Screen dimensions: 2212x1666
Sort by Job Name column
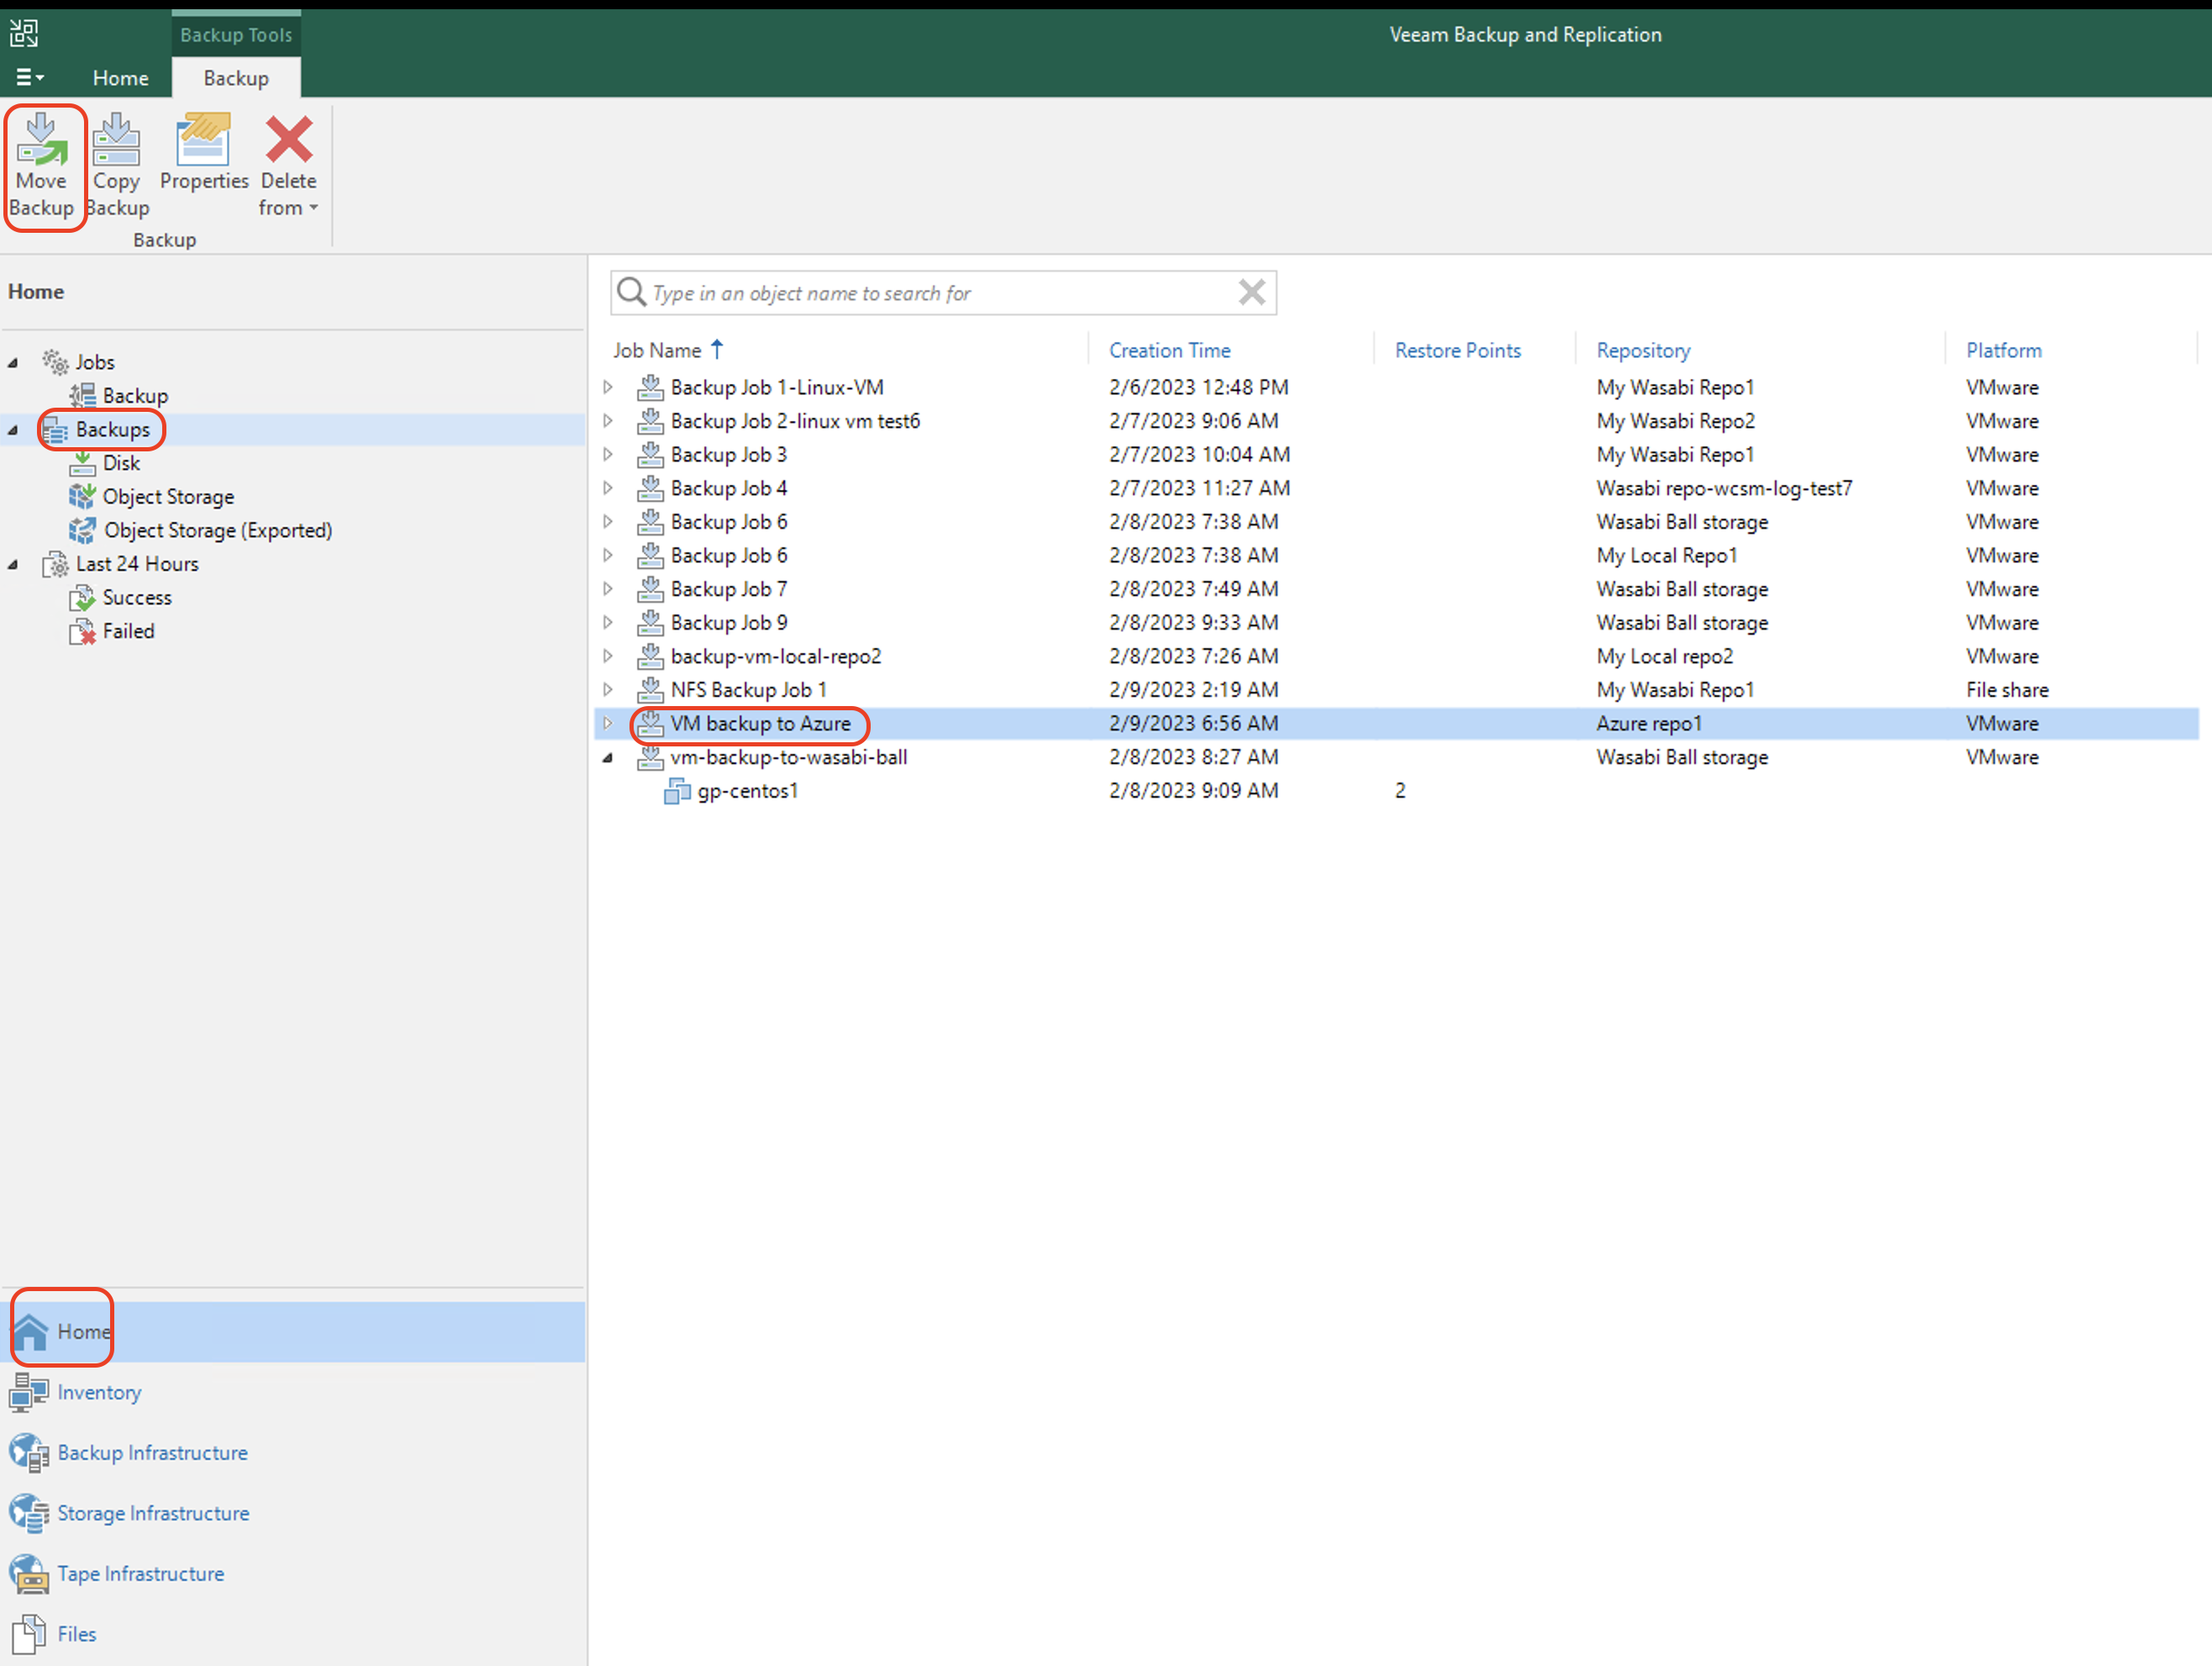657,350
